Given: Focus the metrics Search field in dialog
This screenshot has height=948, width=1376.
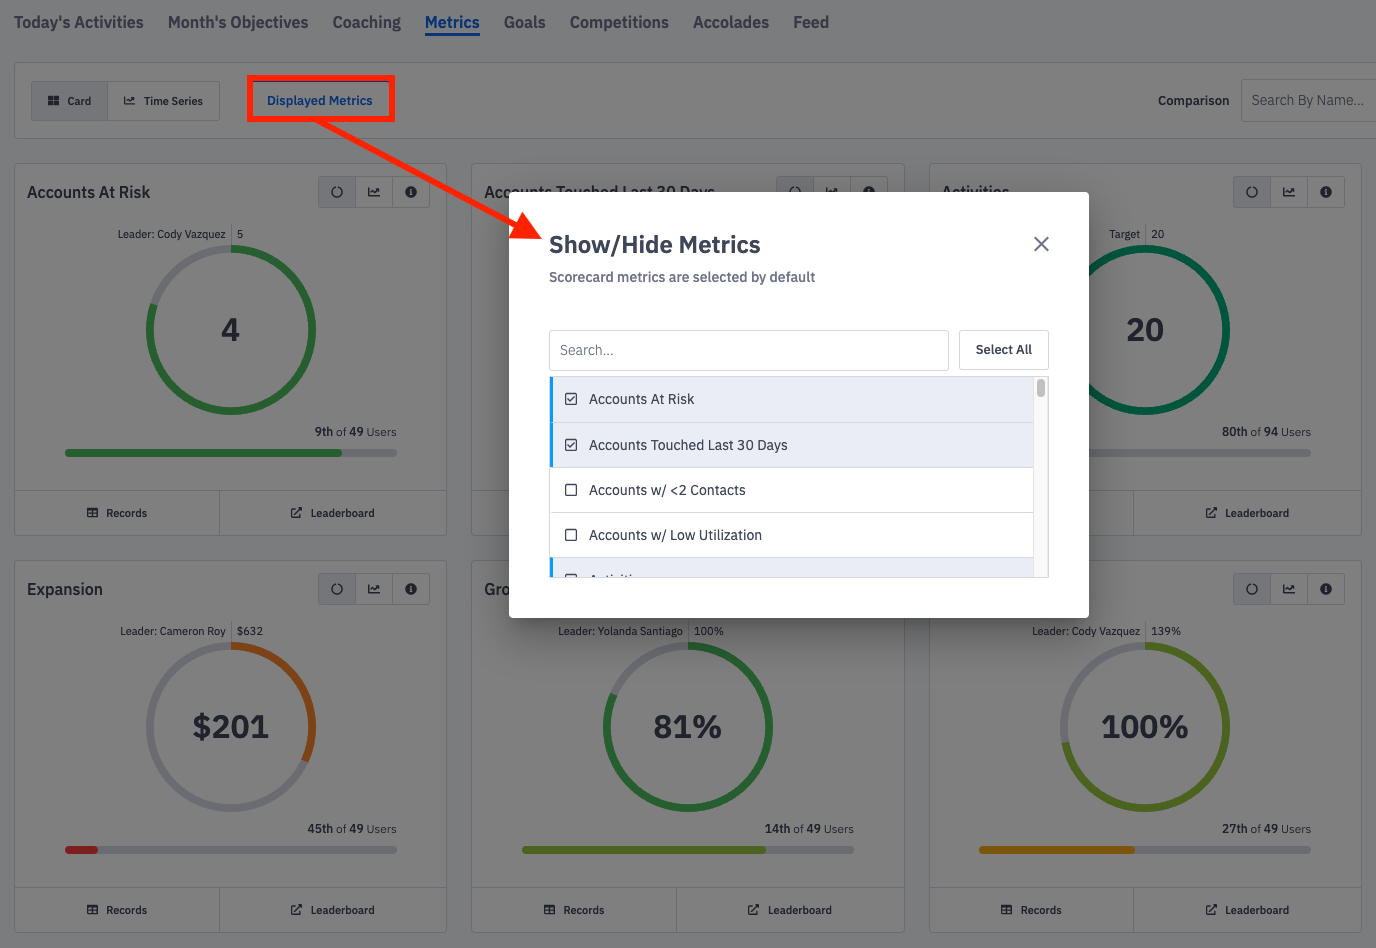Looking at the screenshot, I should coord(749,350).
